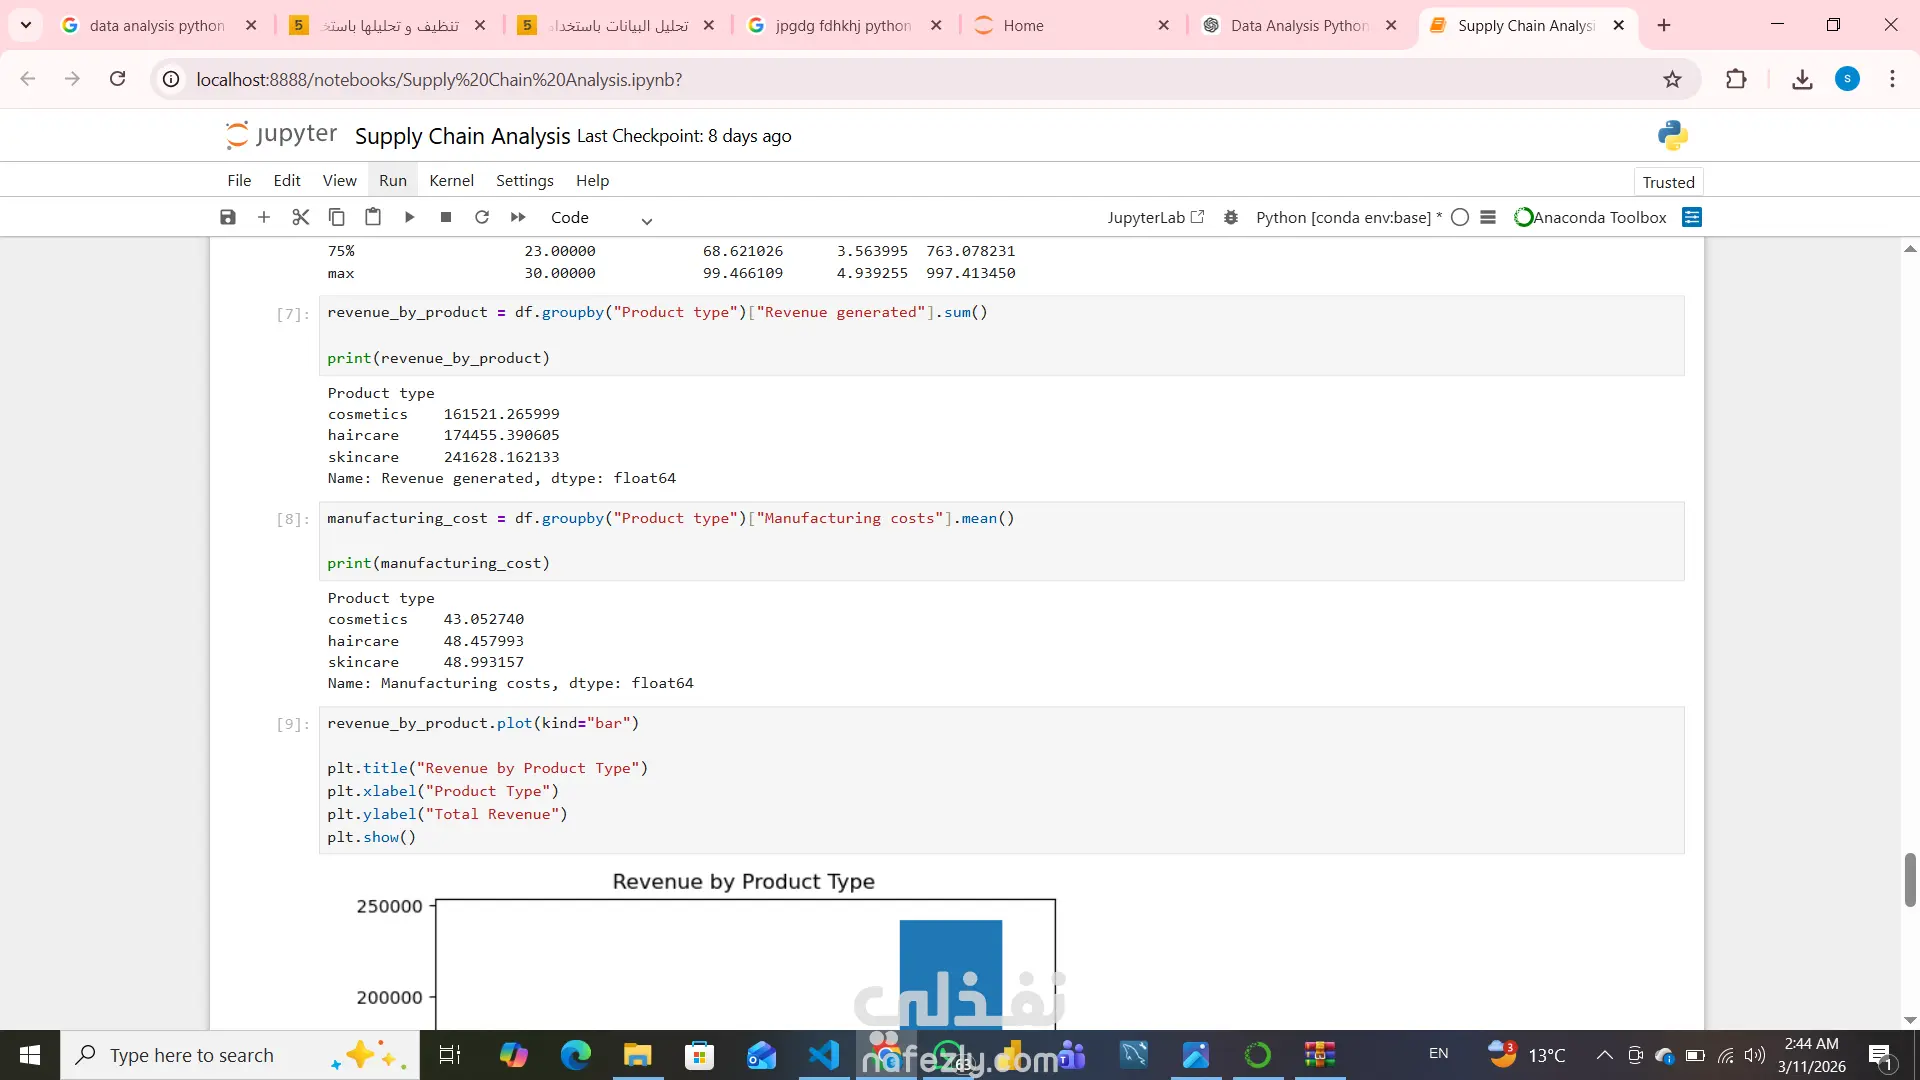Image resolution: width=1920 pixels, height=1080 pixels.
Task: Click the taskbar search box
Action: tap(240, 1055)
